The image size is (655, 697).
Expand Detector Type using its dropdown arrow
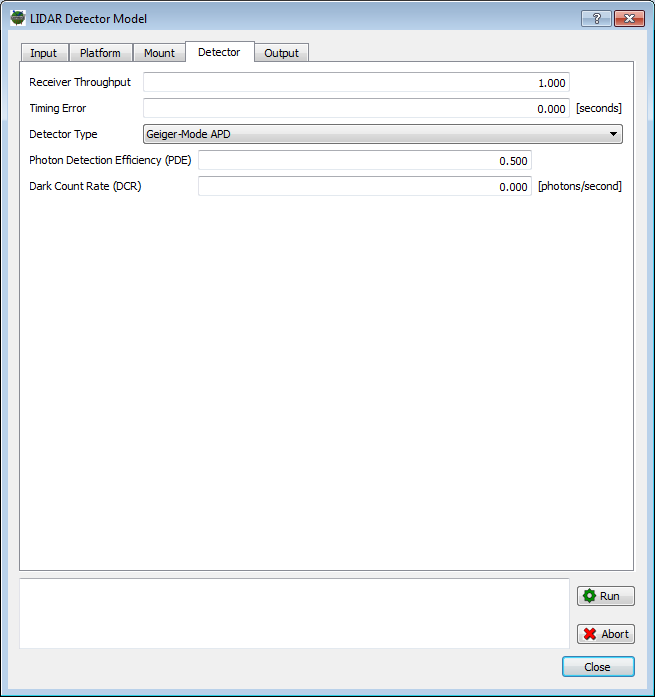pos(612,135)
